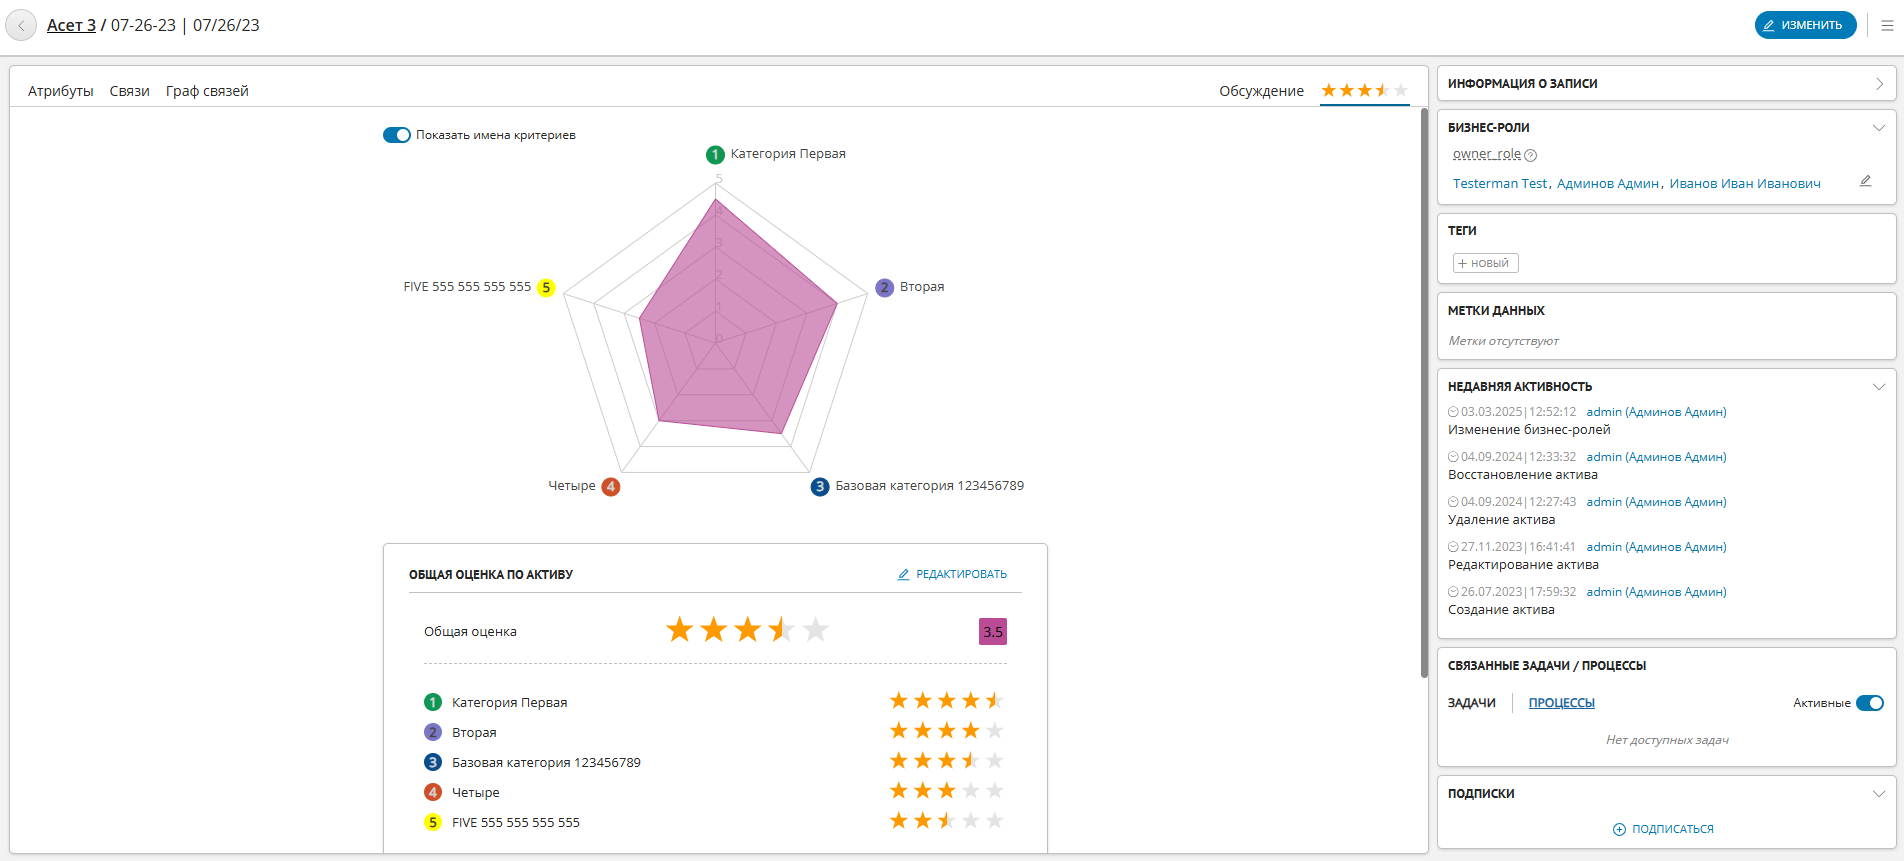
Task: Click the pink 3.5 overall score swatch
Action: click(x=993, y=632)
